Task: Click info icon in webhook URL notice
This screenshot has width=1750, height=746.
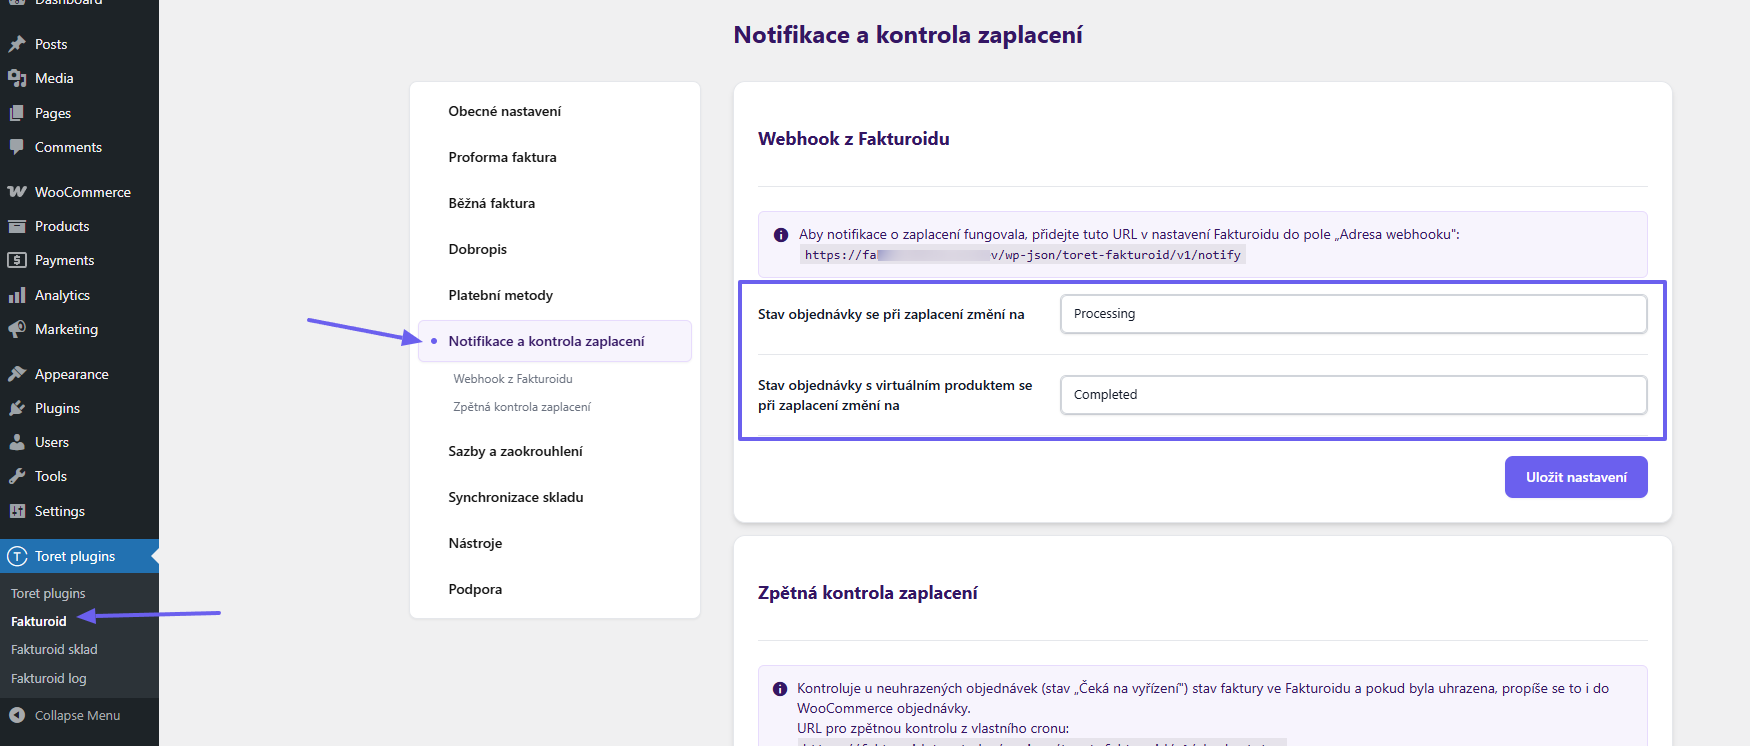Action: tap(781, 235)
